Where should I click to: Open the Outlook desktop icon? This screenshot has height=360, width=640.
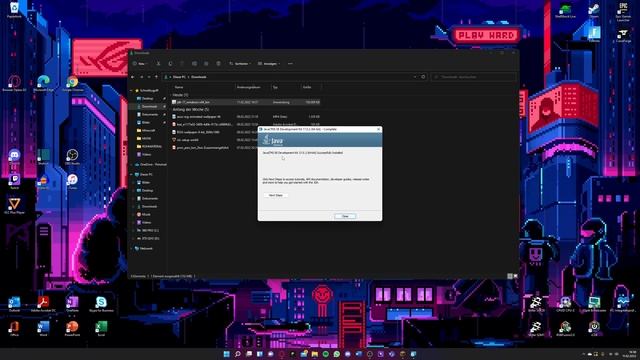pos(14,304)
